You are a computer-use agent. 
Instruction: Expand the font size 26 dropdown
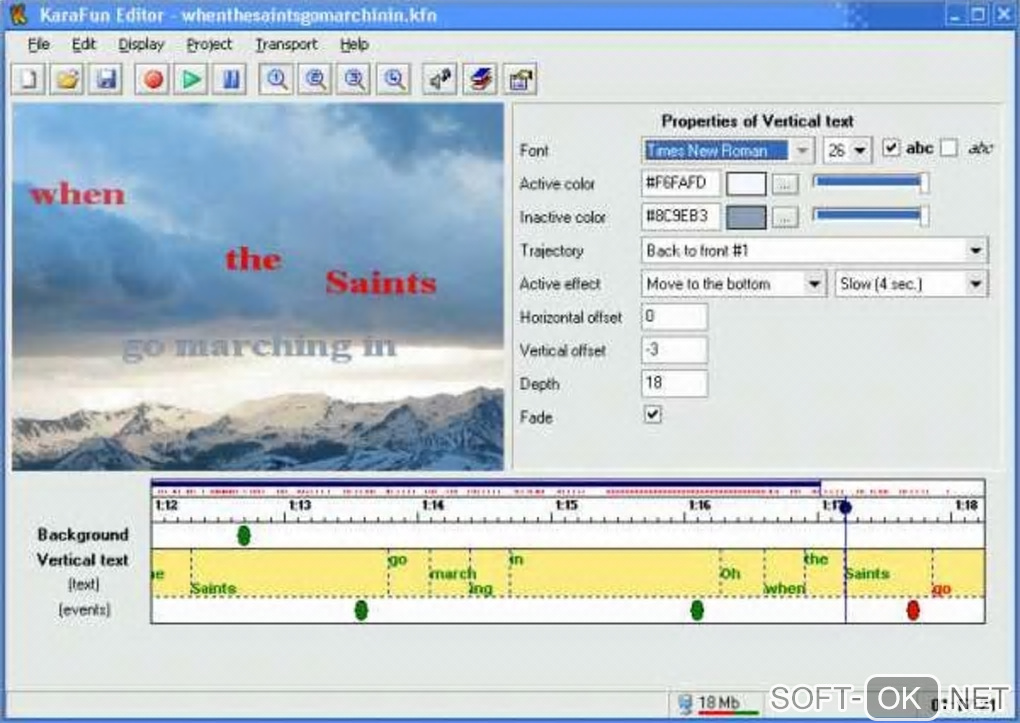pyautogui.click(x=860, y=150)
